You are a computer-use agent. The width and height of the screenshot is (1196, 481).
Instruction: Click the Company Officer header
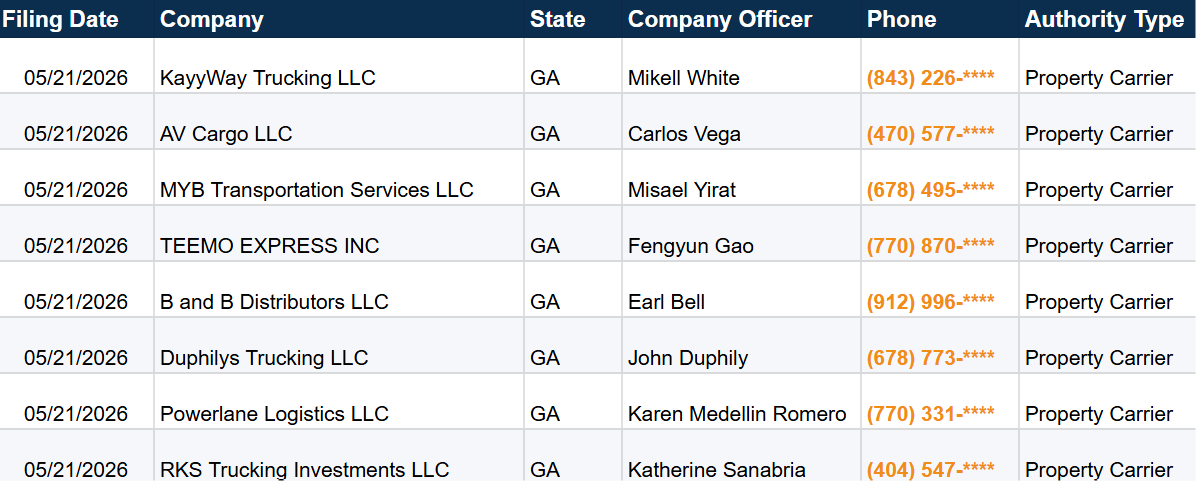[720, 20]
